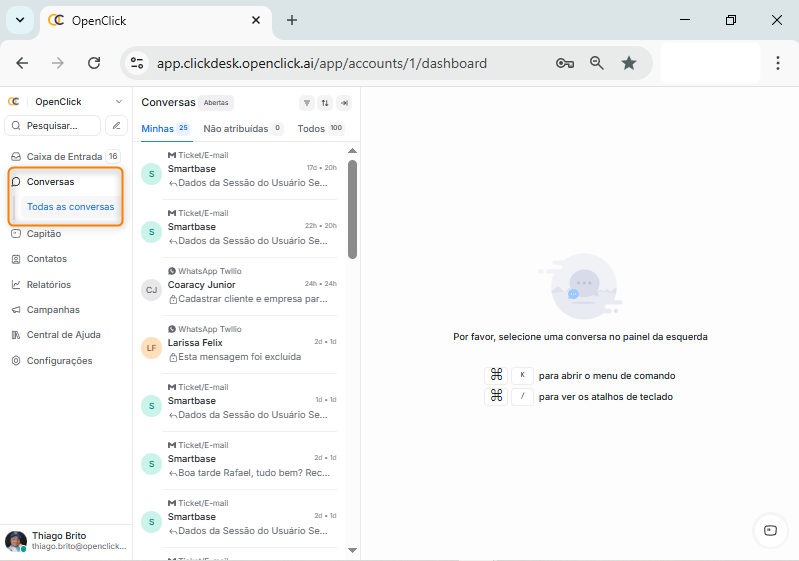Screen dimensions: 799x561
Task: Bookmark this page with the star icon
Action: pyautogui.click(x=629, y=63)
